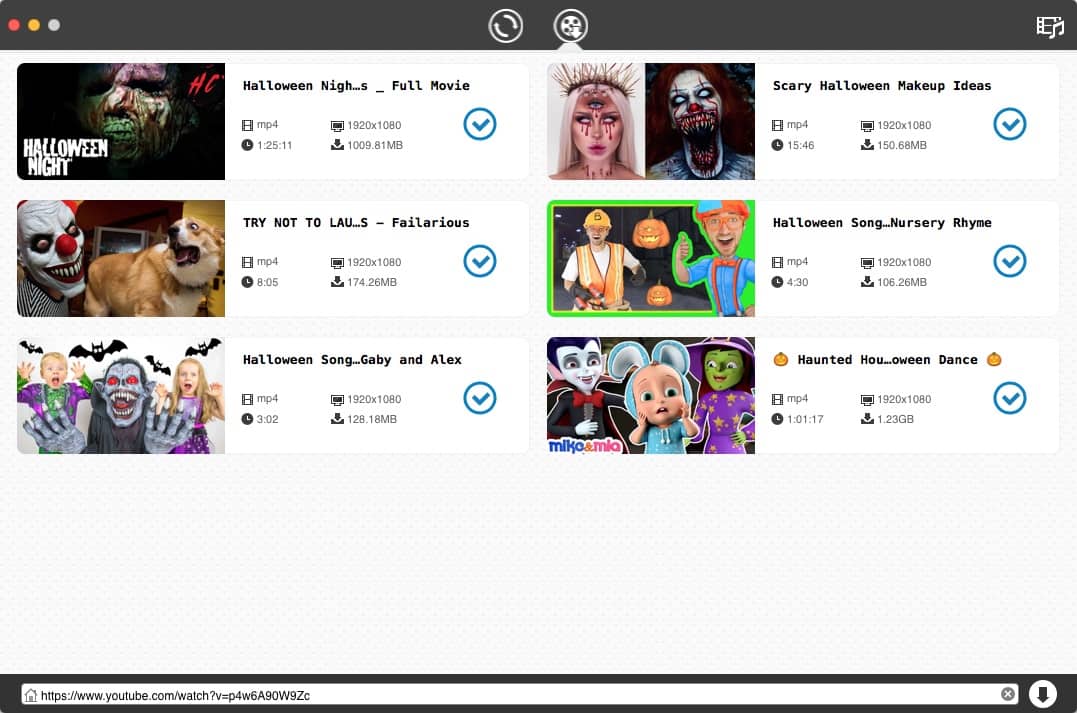Click the title 'Scary Halloween Makeup Ideas'
The image size is (1077, 713).
[x=882, y=86]
